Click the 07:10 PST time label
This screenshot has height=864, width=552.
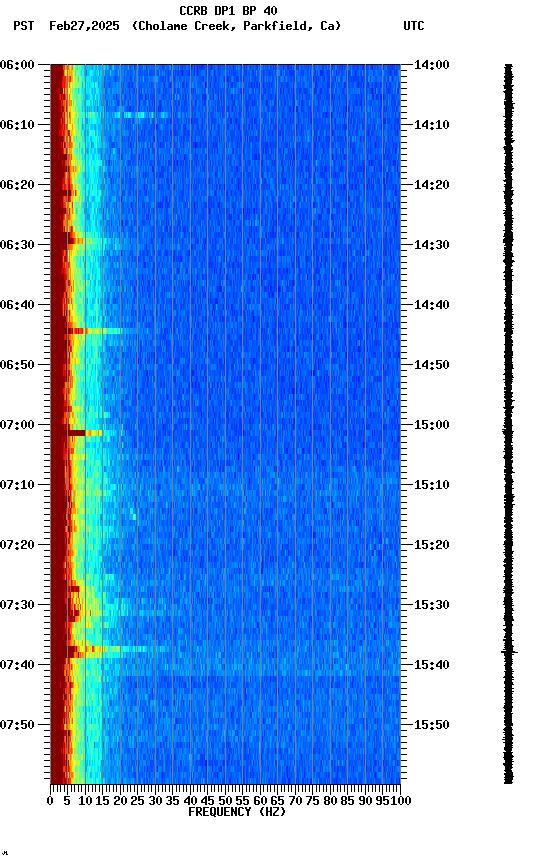[17, 485]
